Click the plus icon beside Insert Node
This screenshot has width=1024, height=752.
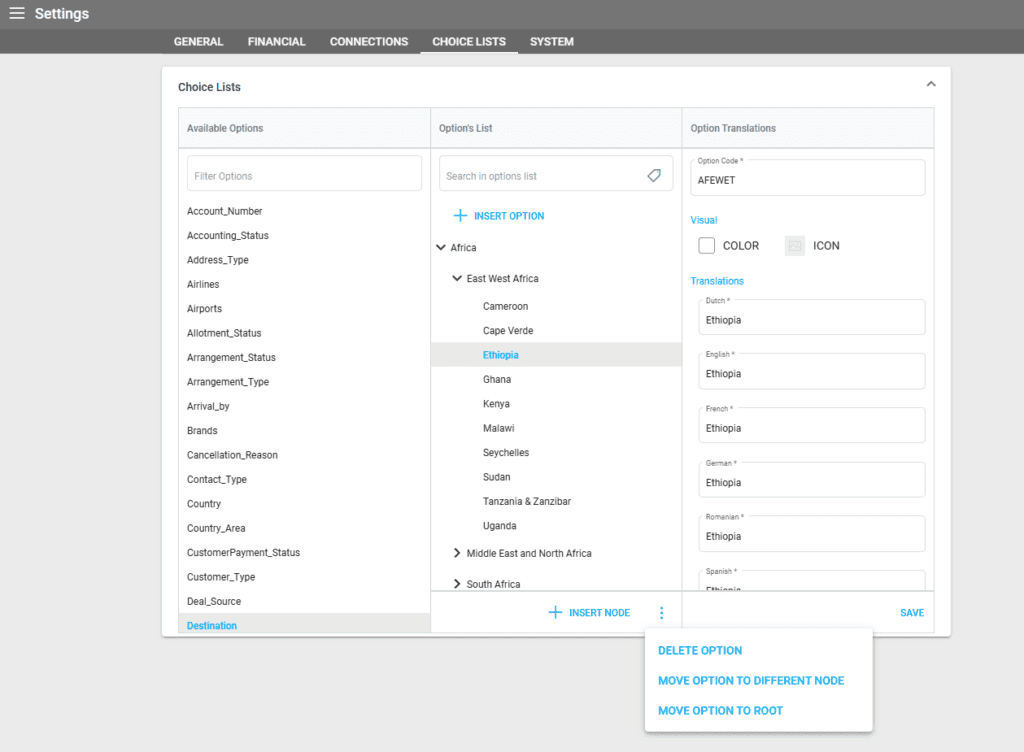555,612
